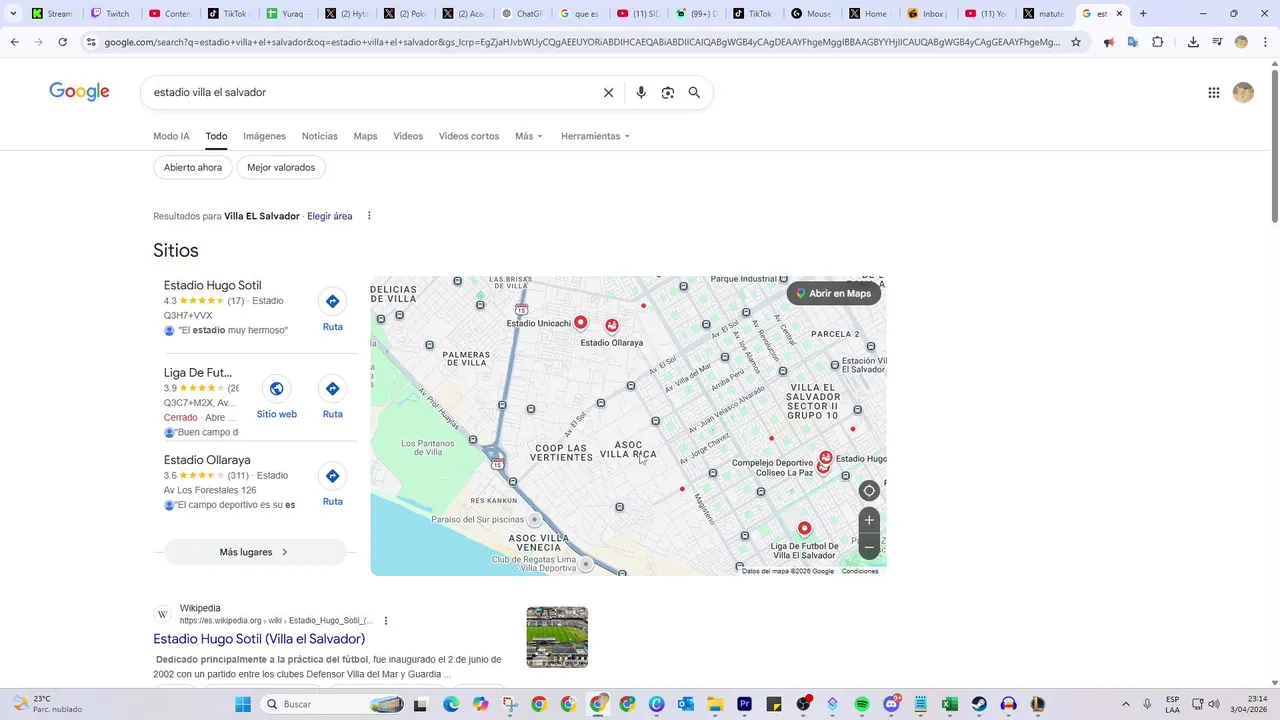Click Condiciones link on map
Image resolution: width=1280 pixels, height=720 pixels.
[860, 571]
